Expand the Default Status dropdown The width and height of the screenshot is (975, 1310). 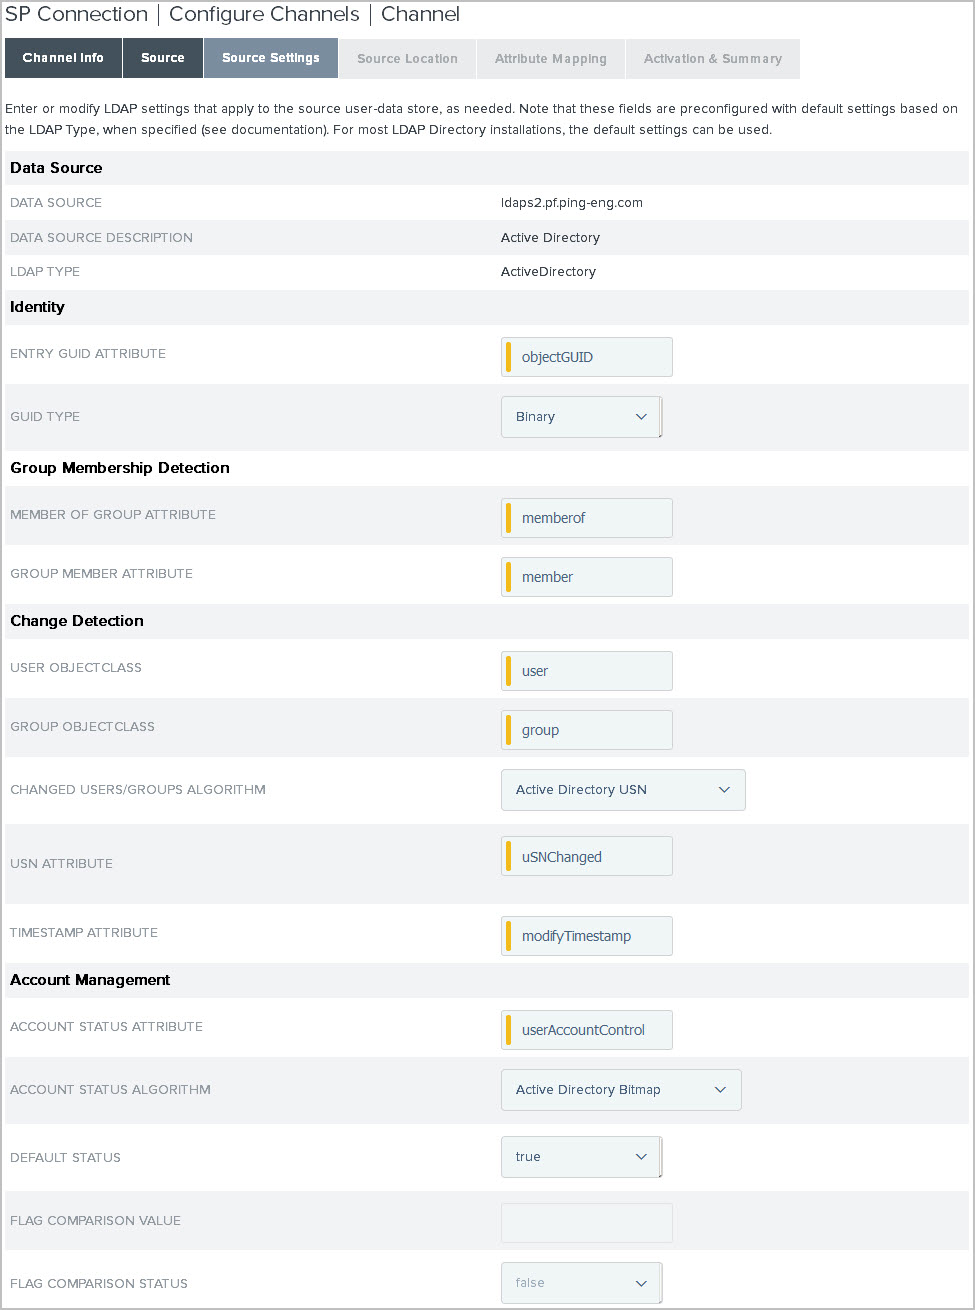[x=580, y=1157]
